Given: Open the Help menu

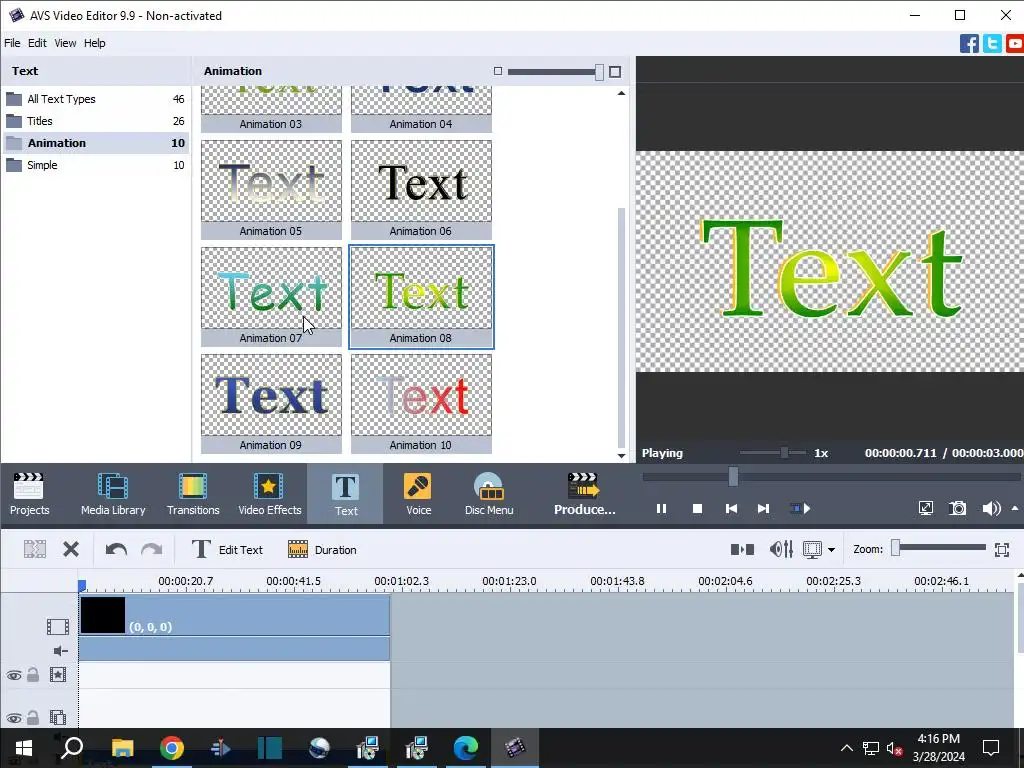Looking at the screenshot, I should 94,43.
